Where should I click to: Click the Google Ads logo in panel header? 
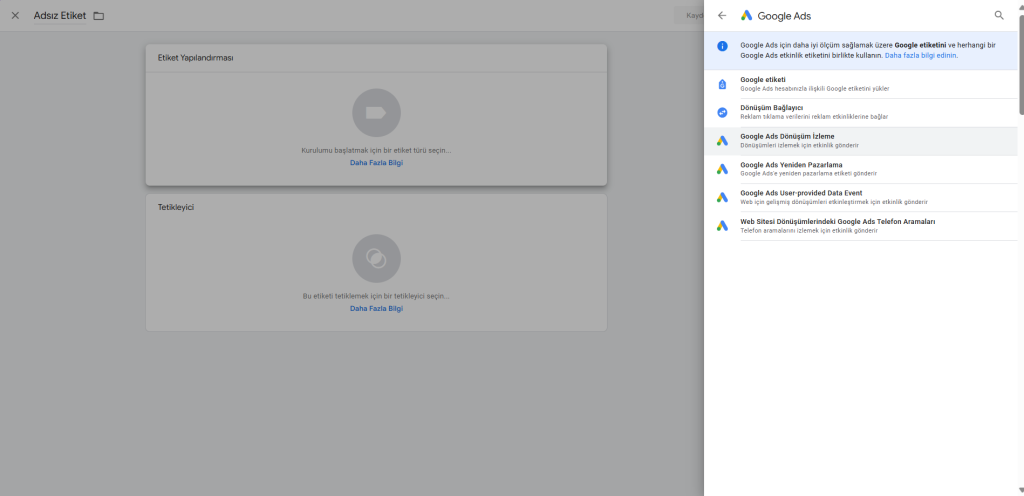746,16
